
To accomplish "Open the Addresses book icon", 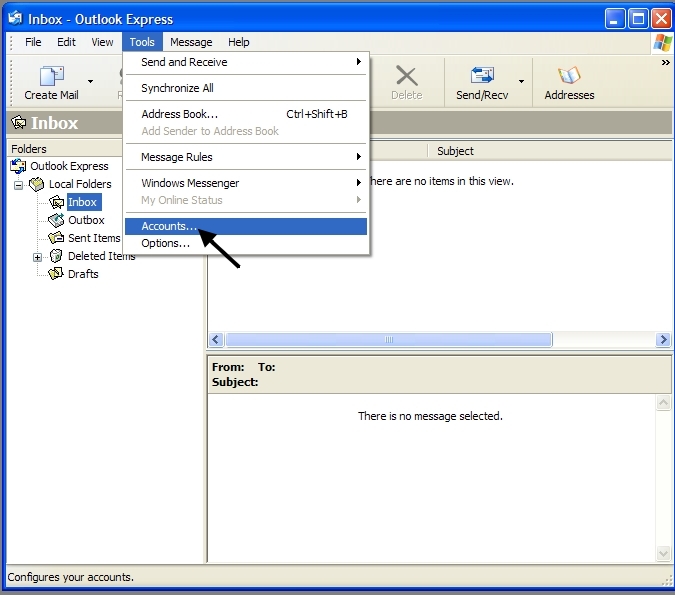I will click(x=569, y=78).
